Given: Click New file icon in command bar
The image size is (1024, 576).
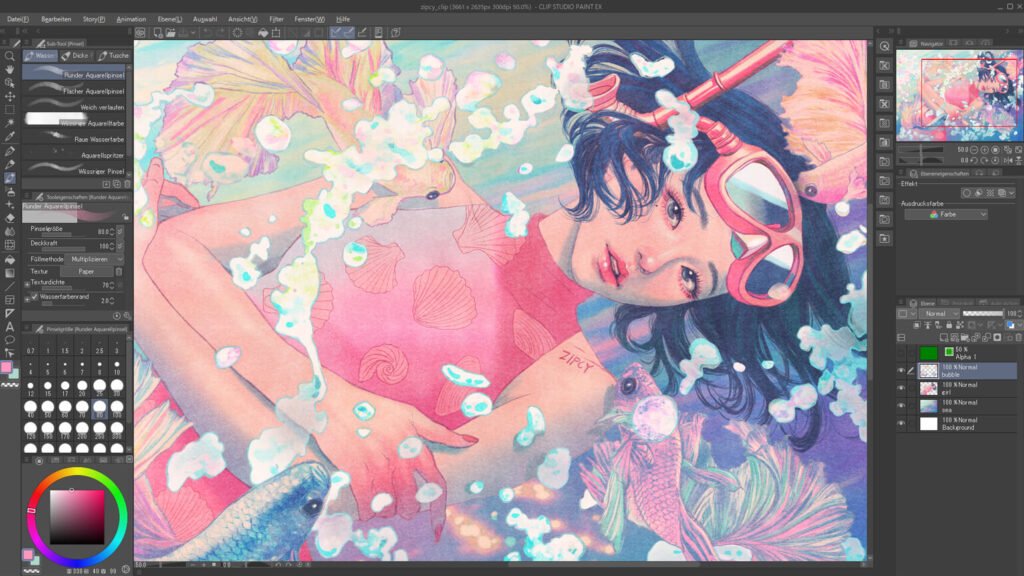Looking at the screenshot, I should pos(157,33).
